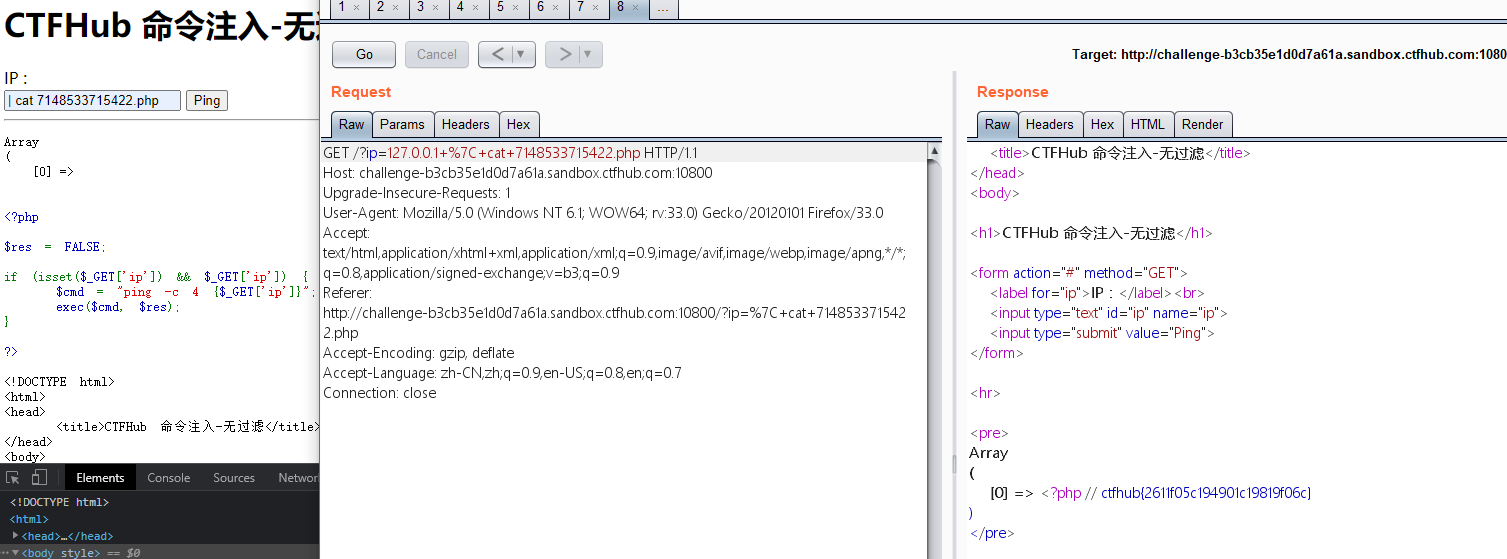The height and width of the screenshot is (559, 1507).
Task: Open the Params tab in Request panel
Action: point(402,124)
